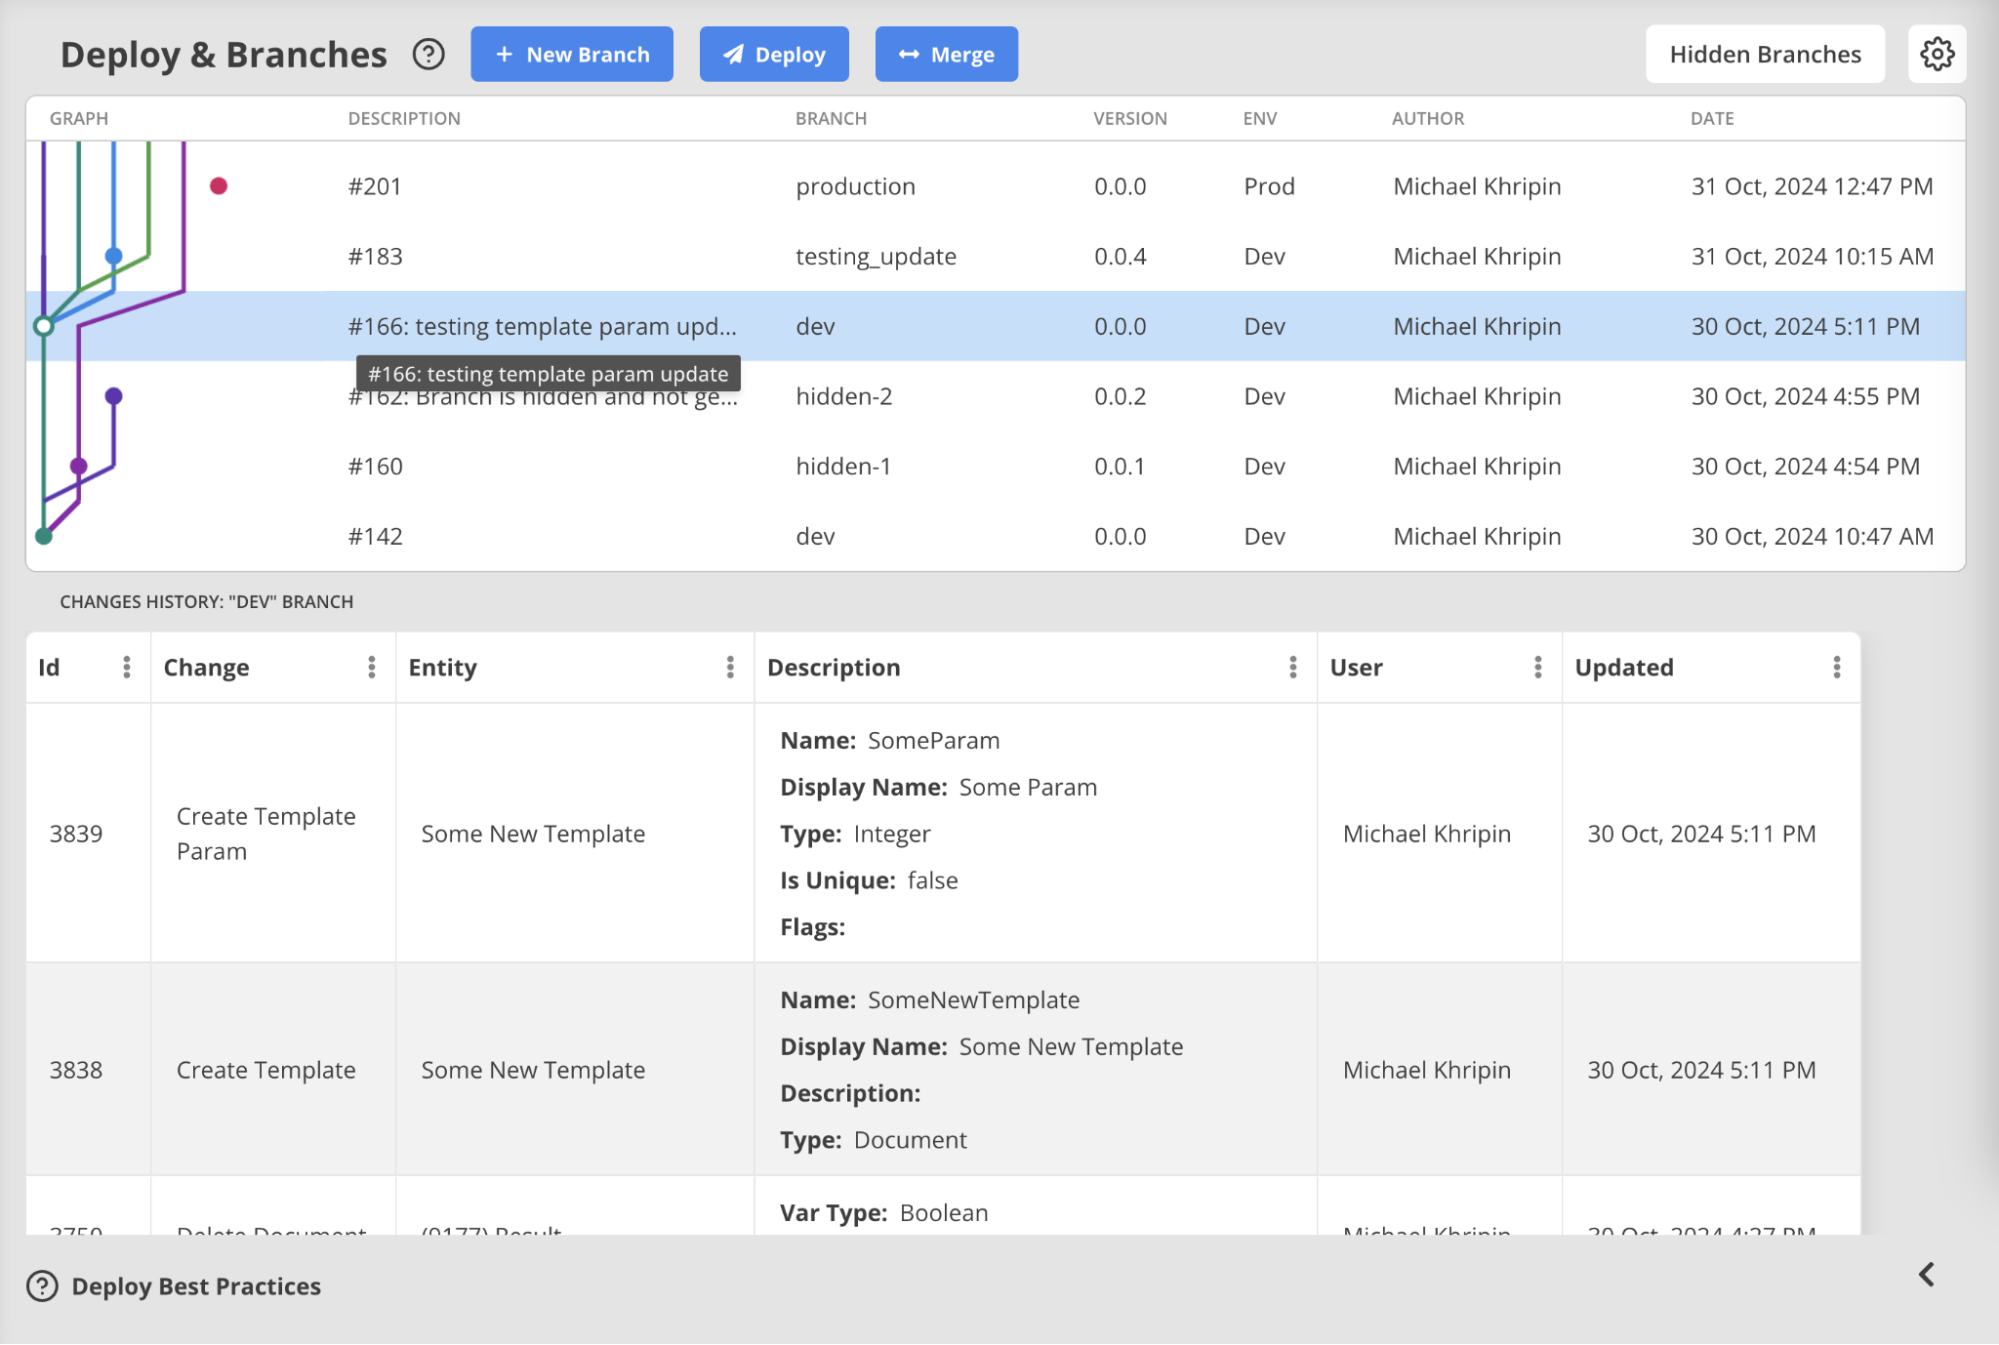
Task: Show Hidden Branches
Action: (x=1764, y=54)
